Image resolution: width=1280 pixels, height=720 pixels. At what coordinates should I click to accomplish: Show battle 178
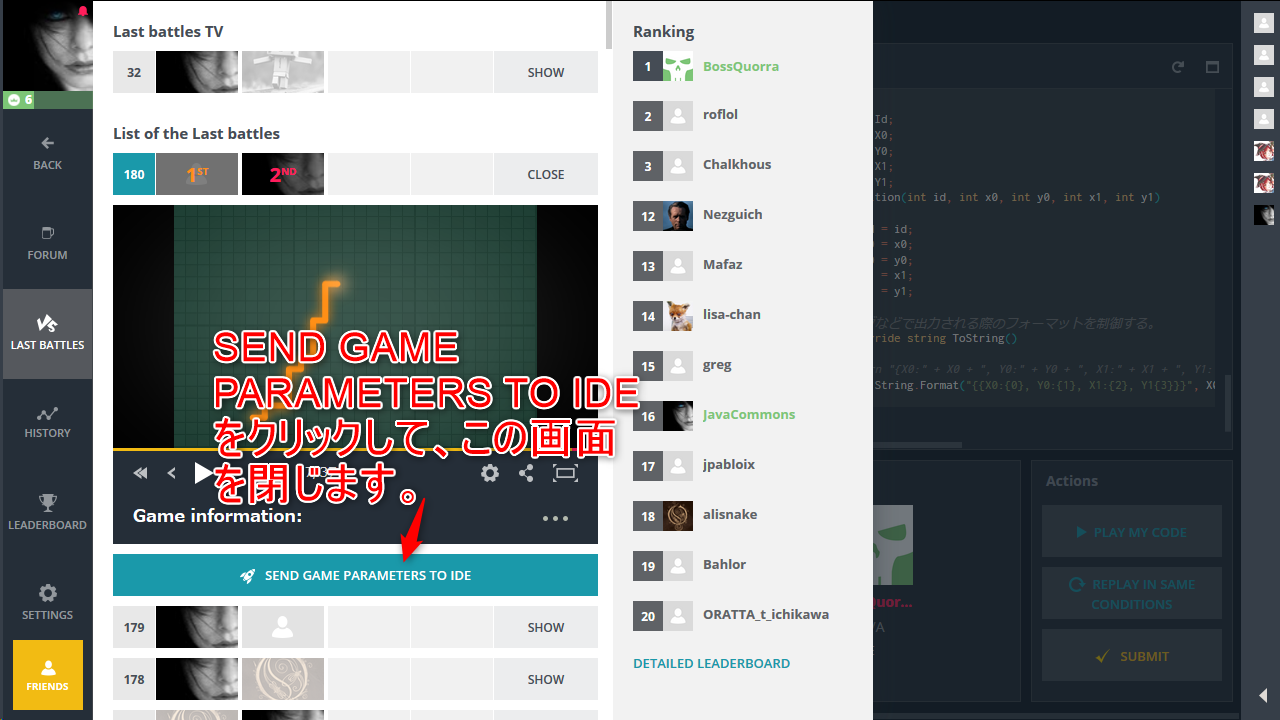(545, 679)
